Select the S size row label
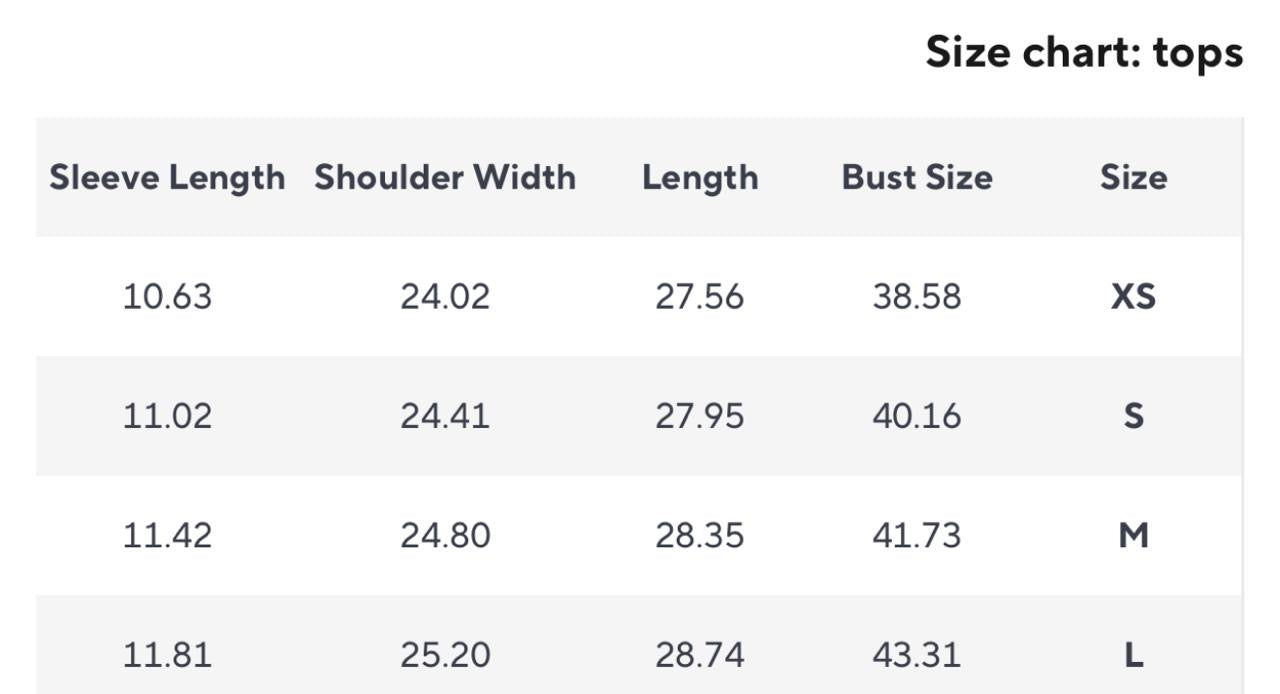The image size is (1280, 694). [1133, 415]
